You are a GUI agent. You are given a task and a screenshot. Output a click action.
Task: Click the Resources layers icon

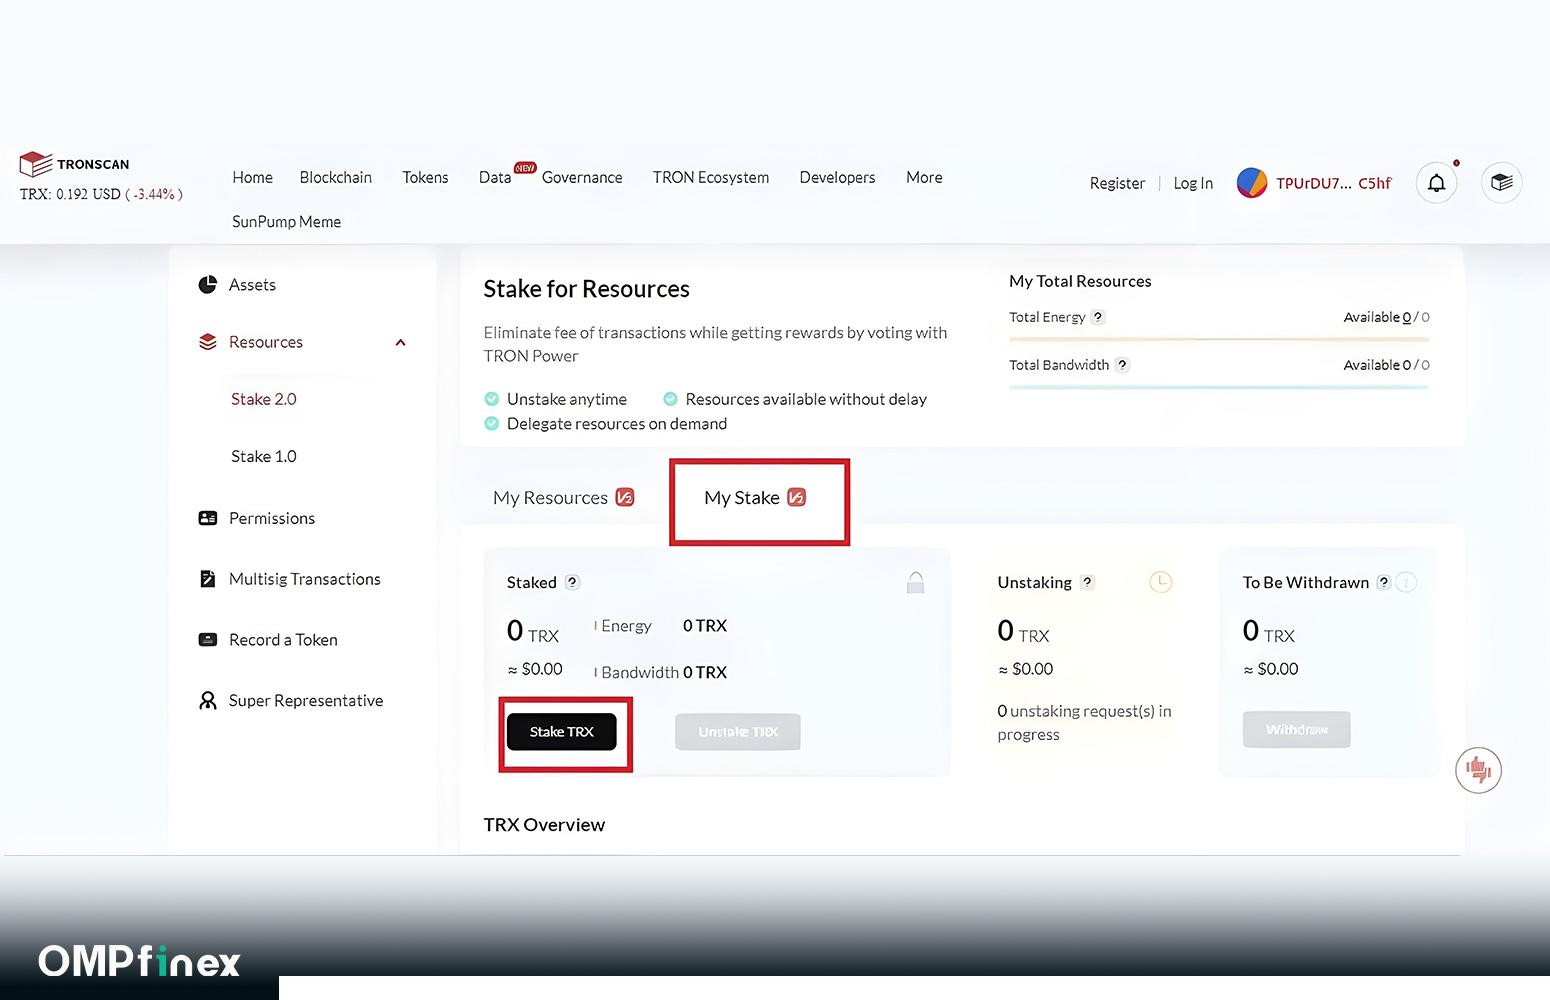pos(208,342)
